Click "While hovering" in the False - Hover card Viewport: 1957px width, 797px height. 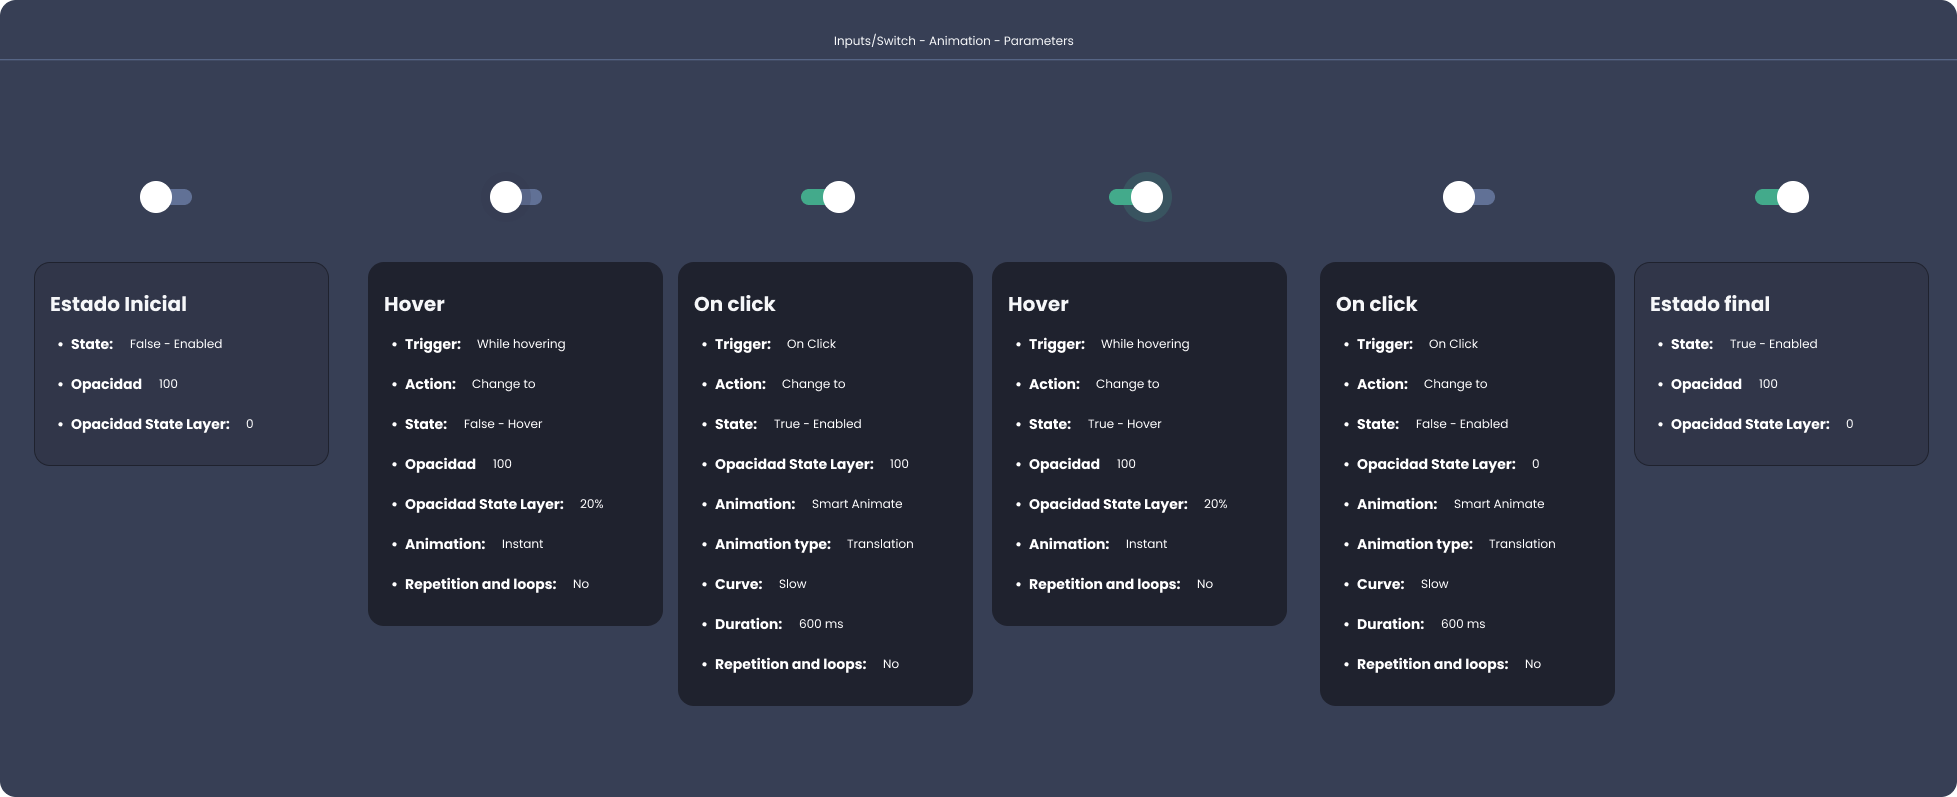[521, 344]
